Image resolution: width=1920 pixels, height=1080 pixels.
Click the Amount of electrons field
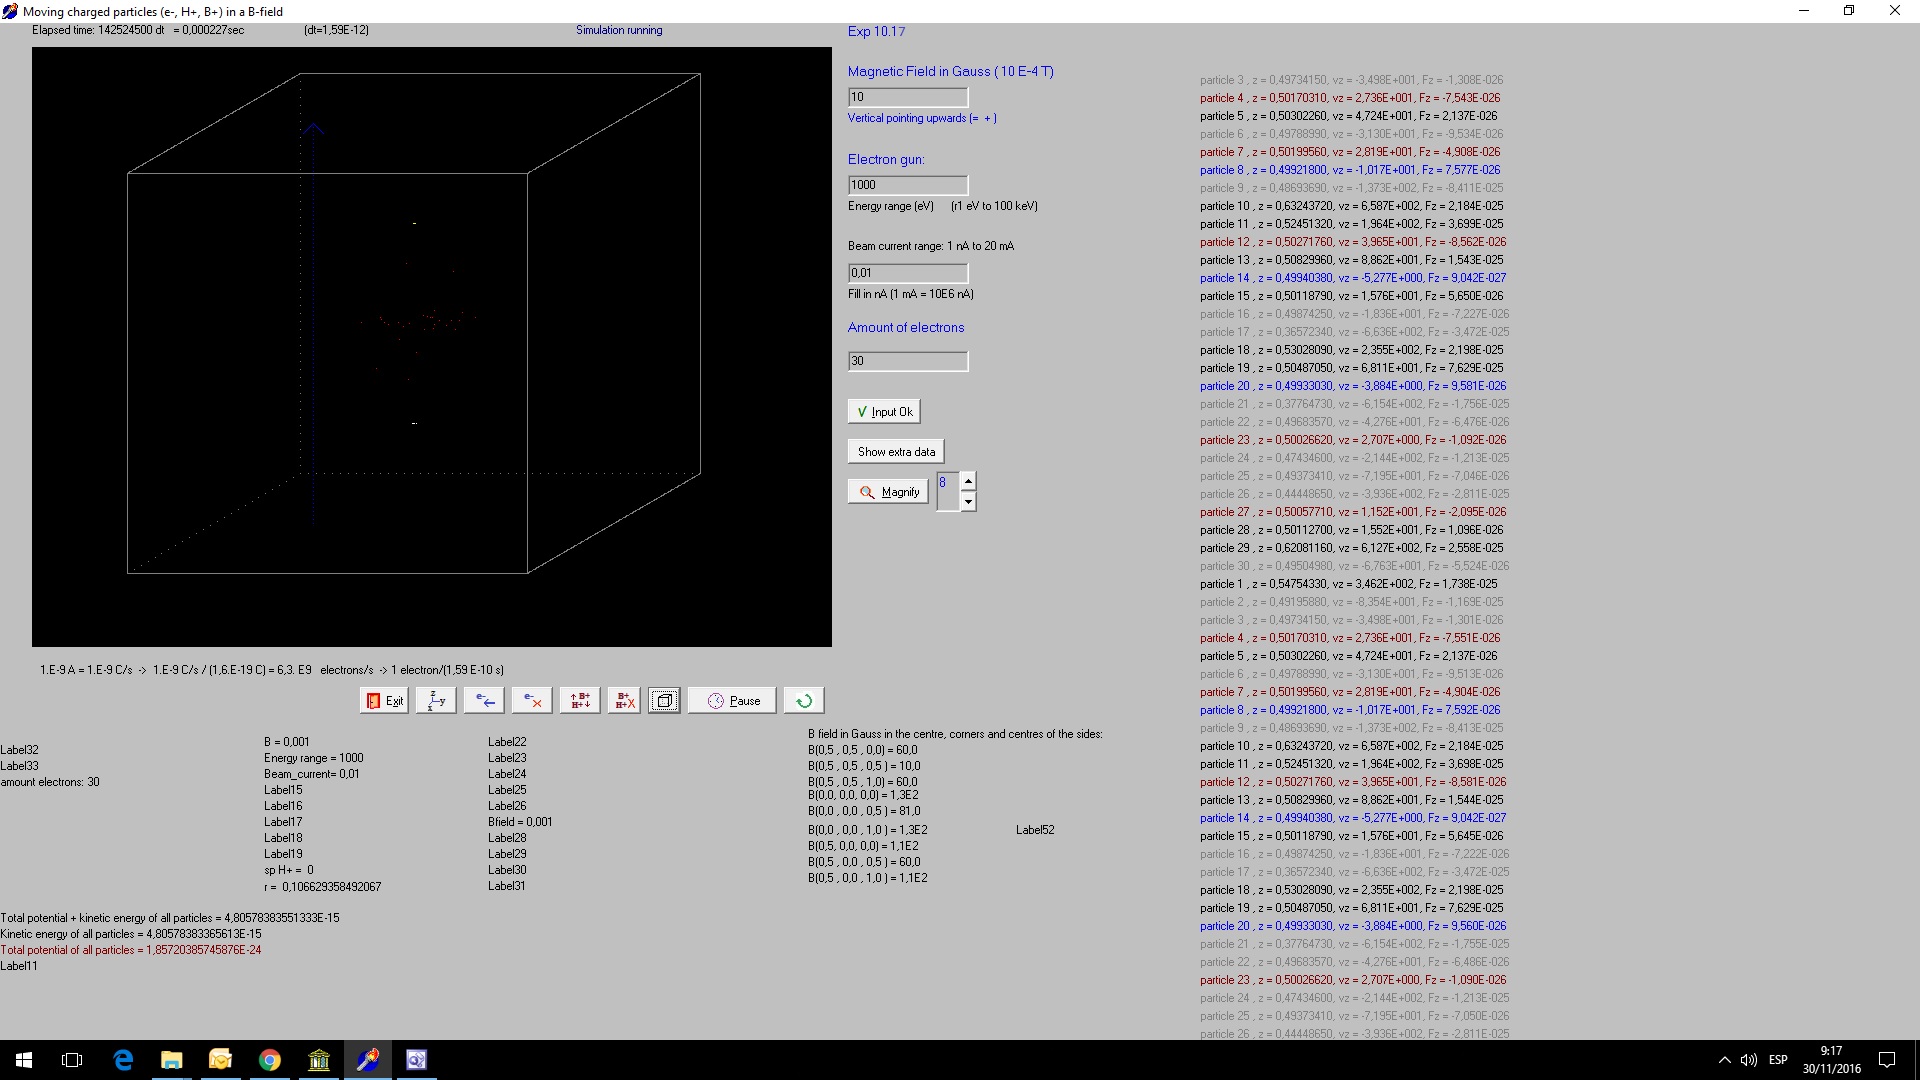tap(907, 361)
